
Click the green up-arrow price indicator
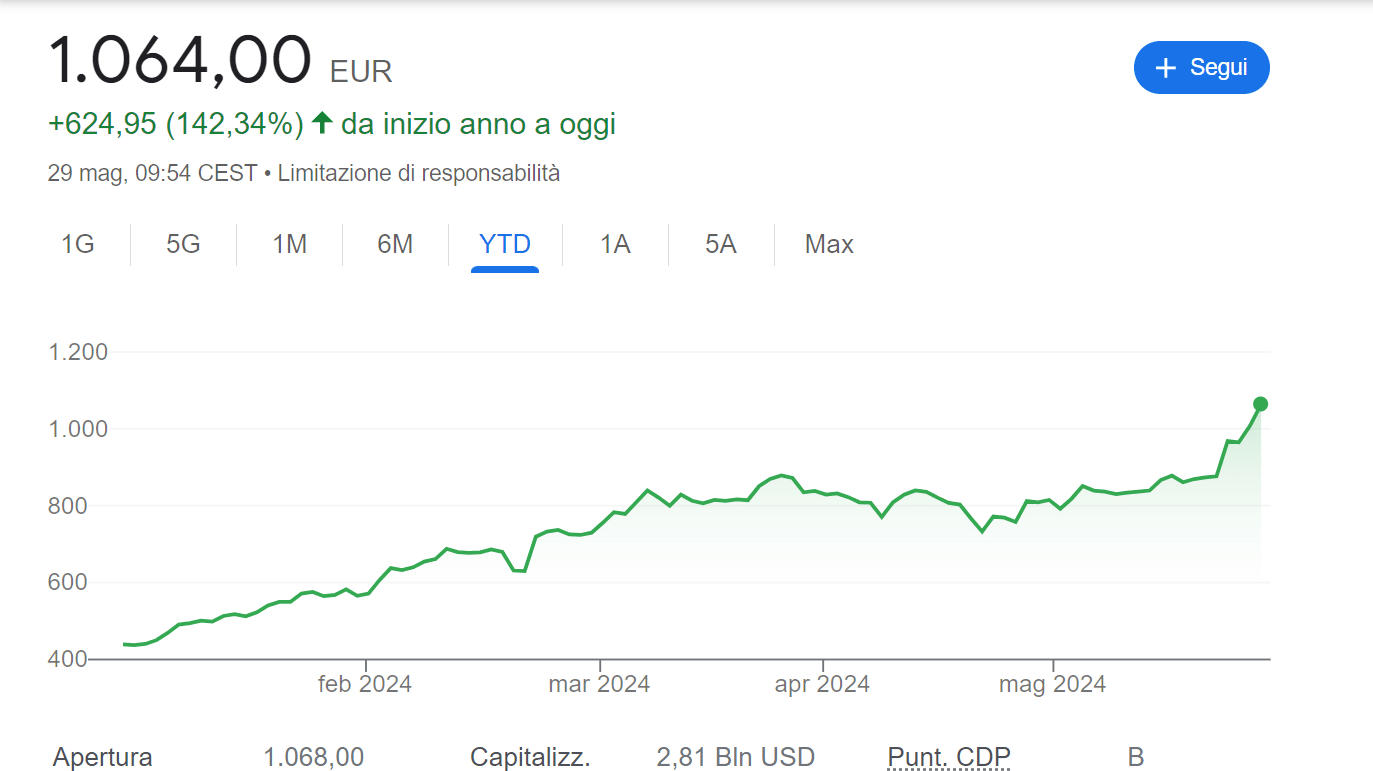tap(321, 123)
